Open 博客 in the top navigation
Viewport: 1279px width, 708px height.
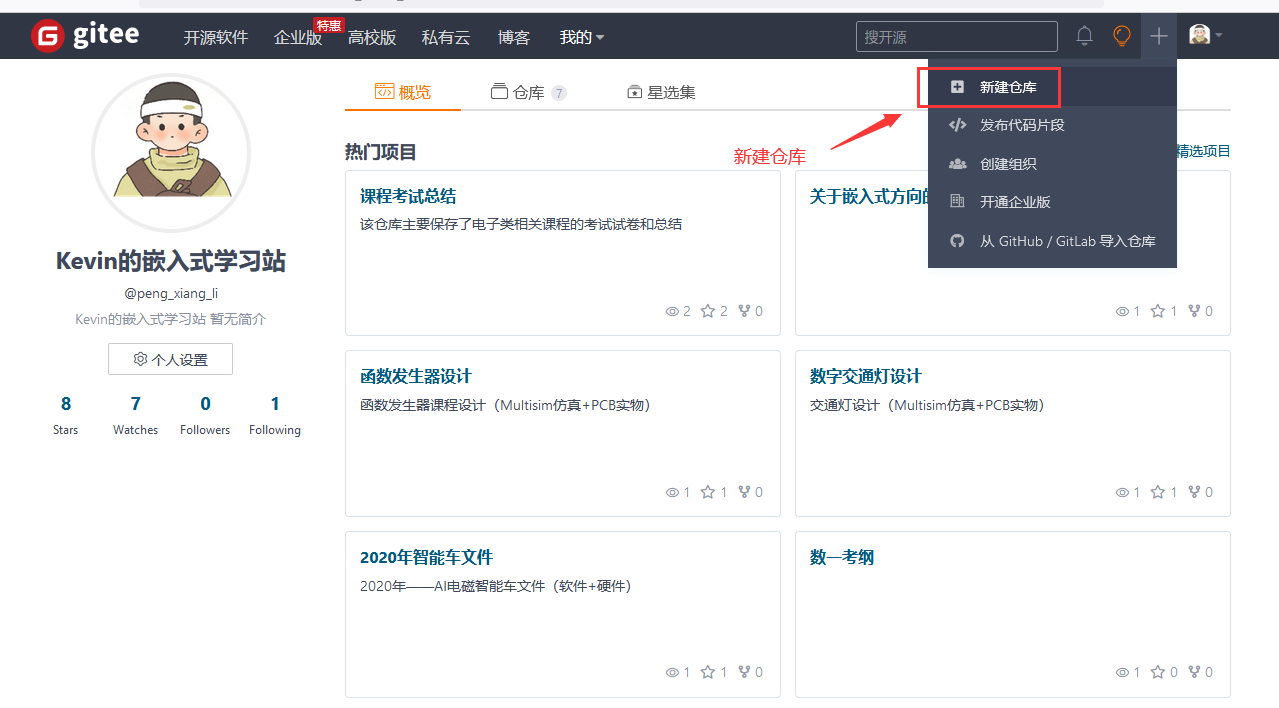514,37
